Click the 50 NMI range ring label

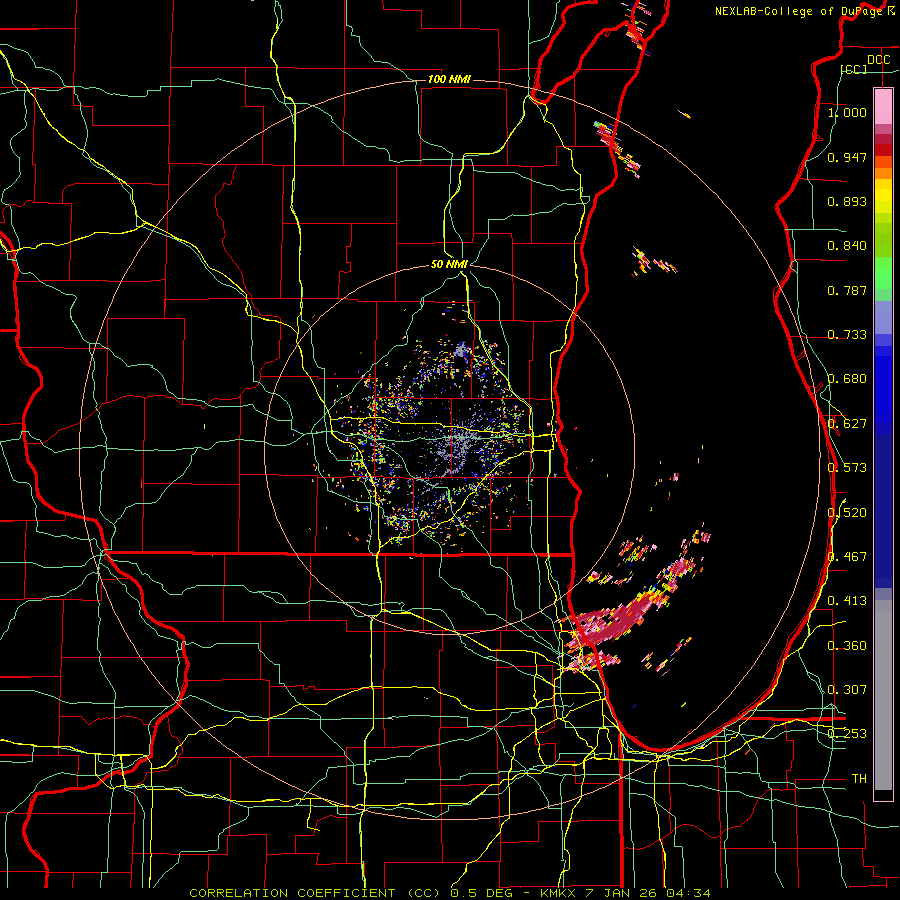pyautogui.click(x=449, y=265)
